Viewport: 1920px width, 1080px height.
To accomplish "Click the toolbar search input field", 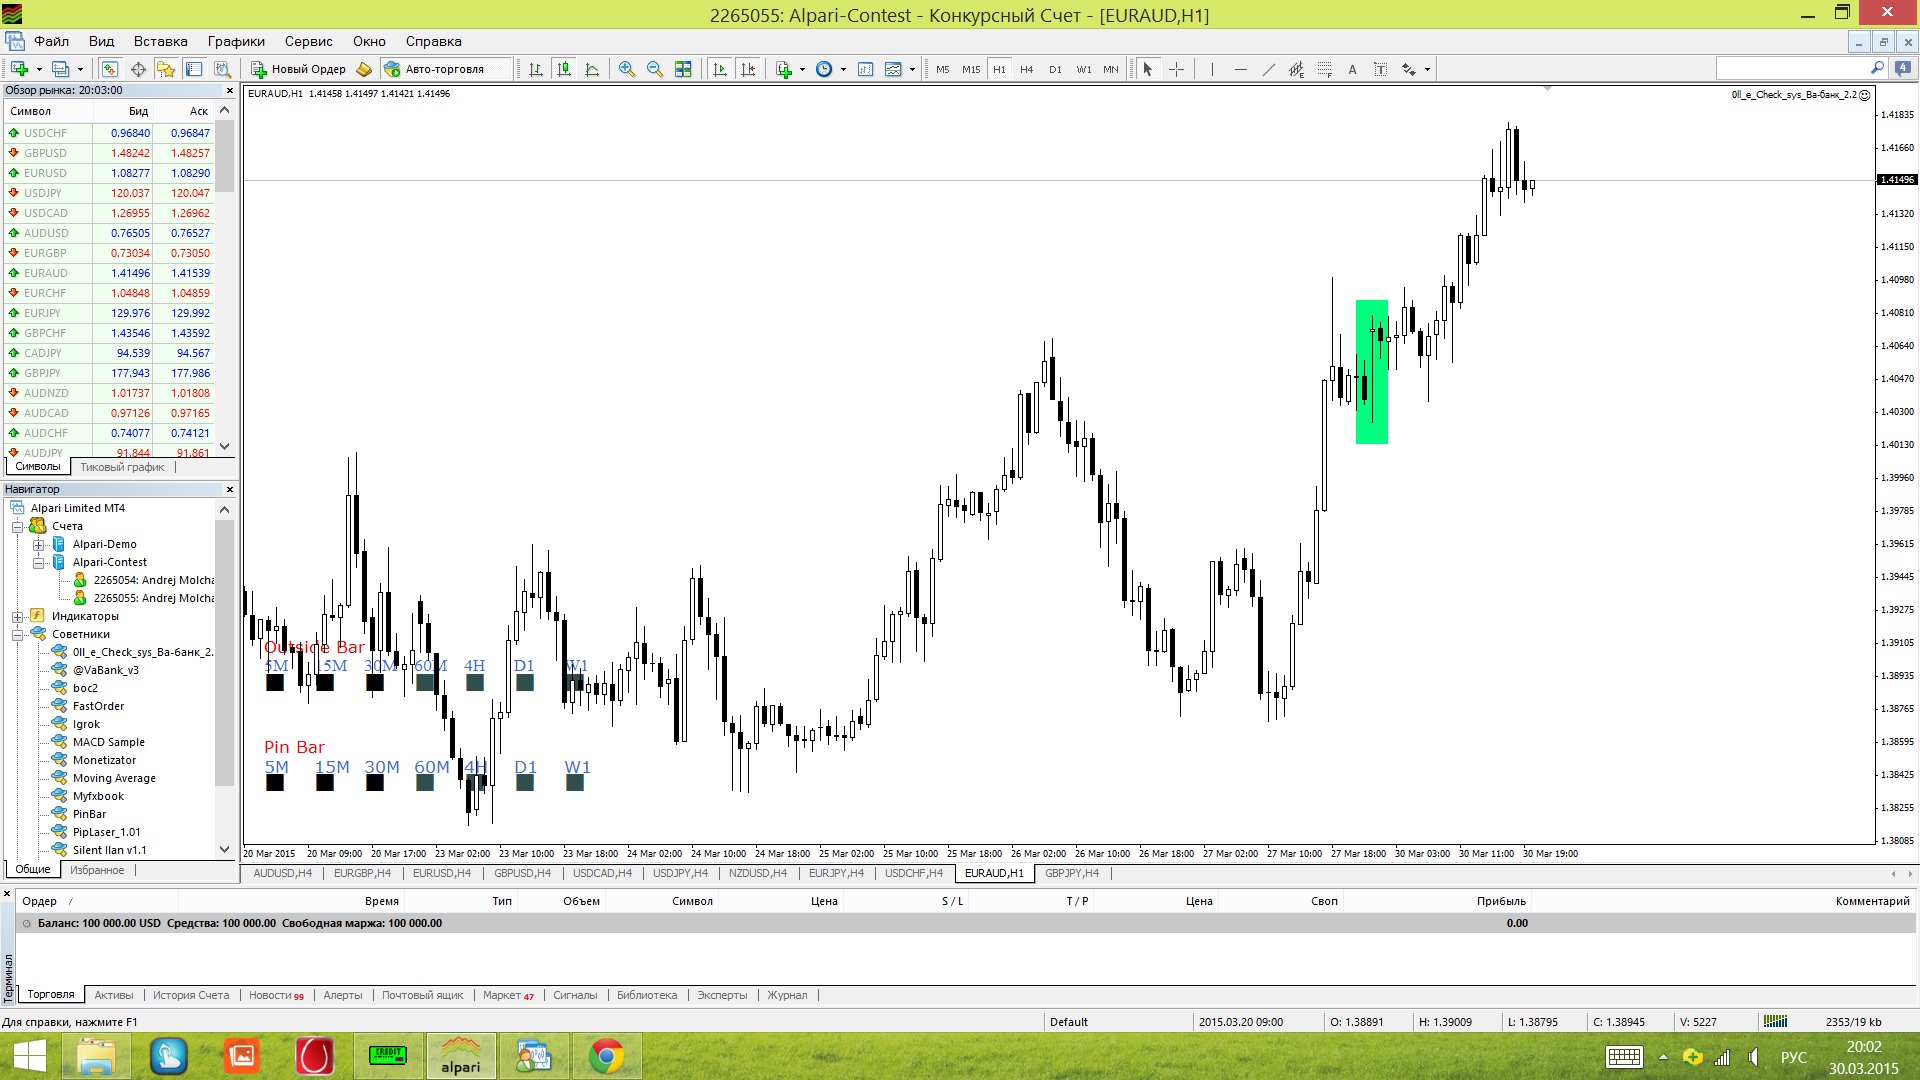I will (1792, 68).
